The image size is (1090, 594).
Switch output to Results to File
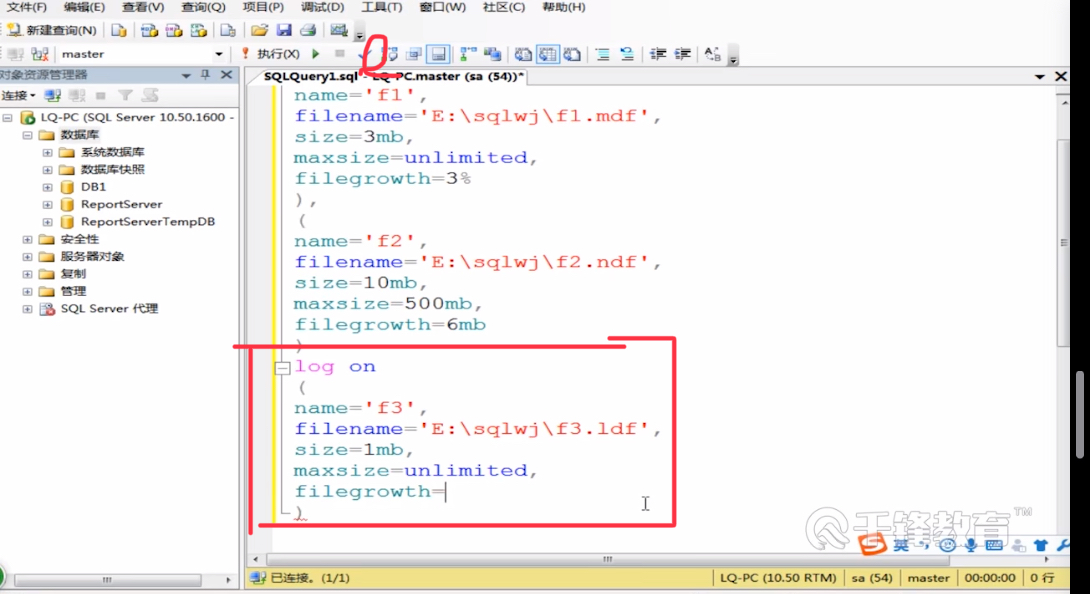[572, 54]
